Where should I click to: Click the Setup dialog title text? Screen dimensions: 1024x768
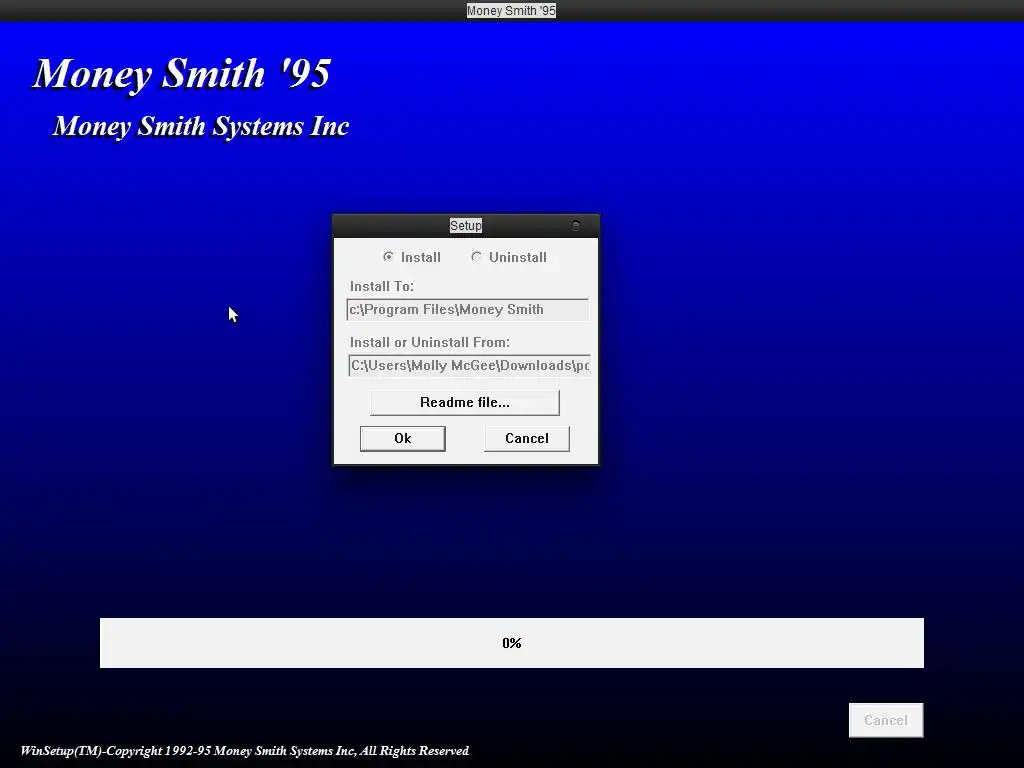tap(466, 225)
